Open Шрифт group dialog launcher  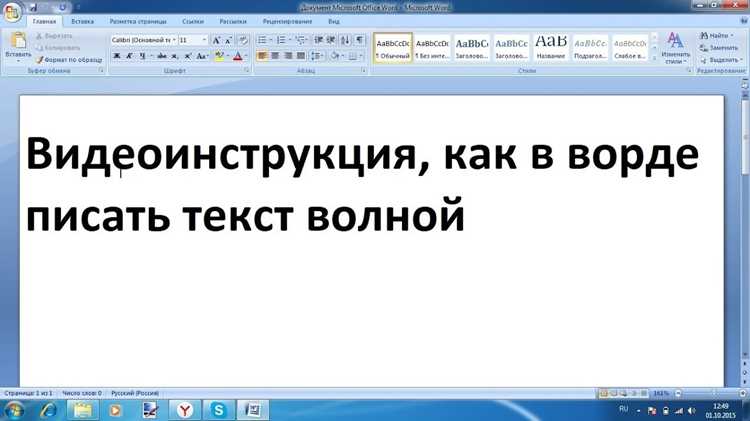(x=247, y=70)
